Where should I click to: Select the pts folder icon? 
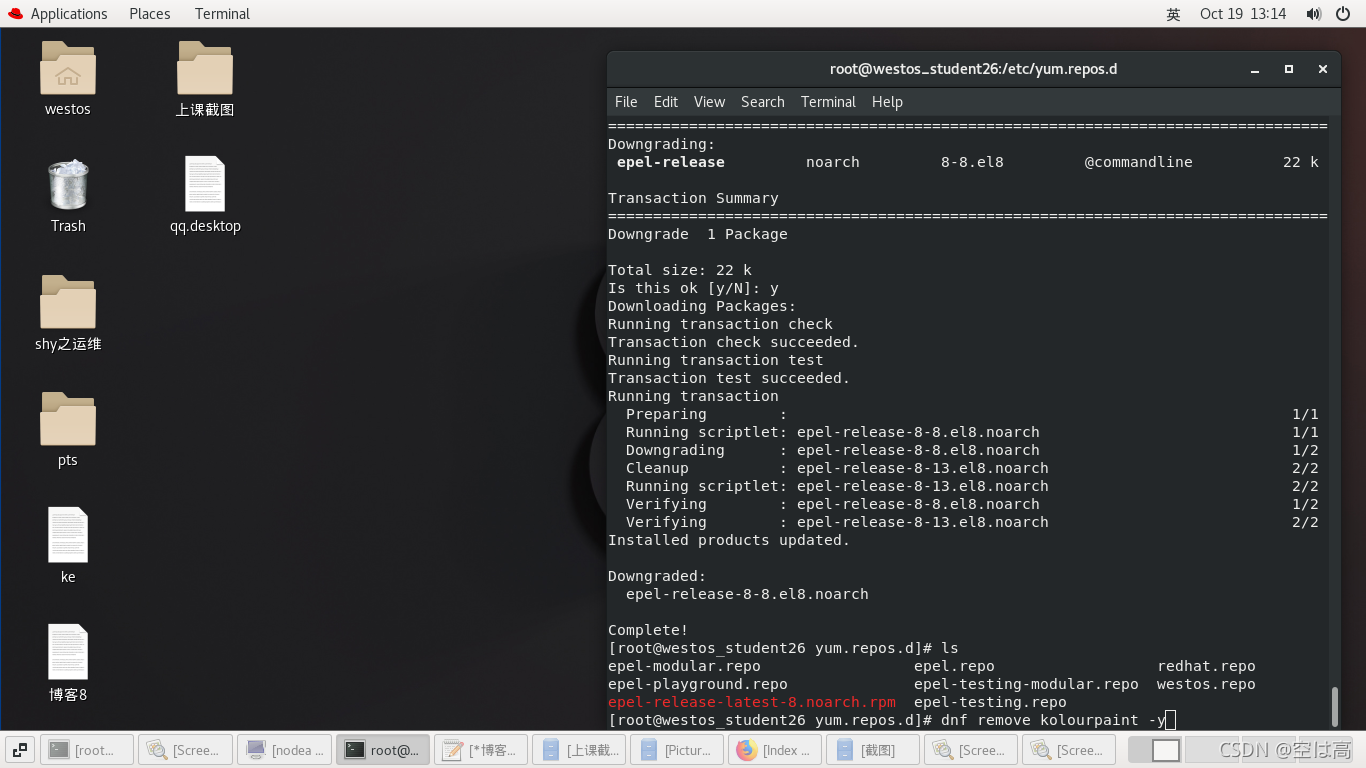pyautogui.click(x=68, y=419)
